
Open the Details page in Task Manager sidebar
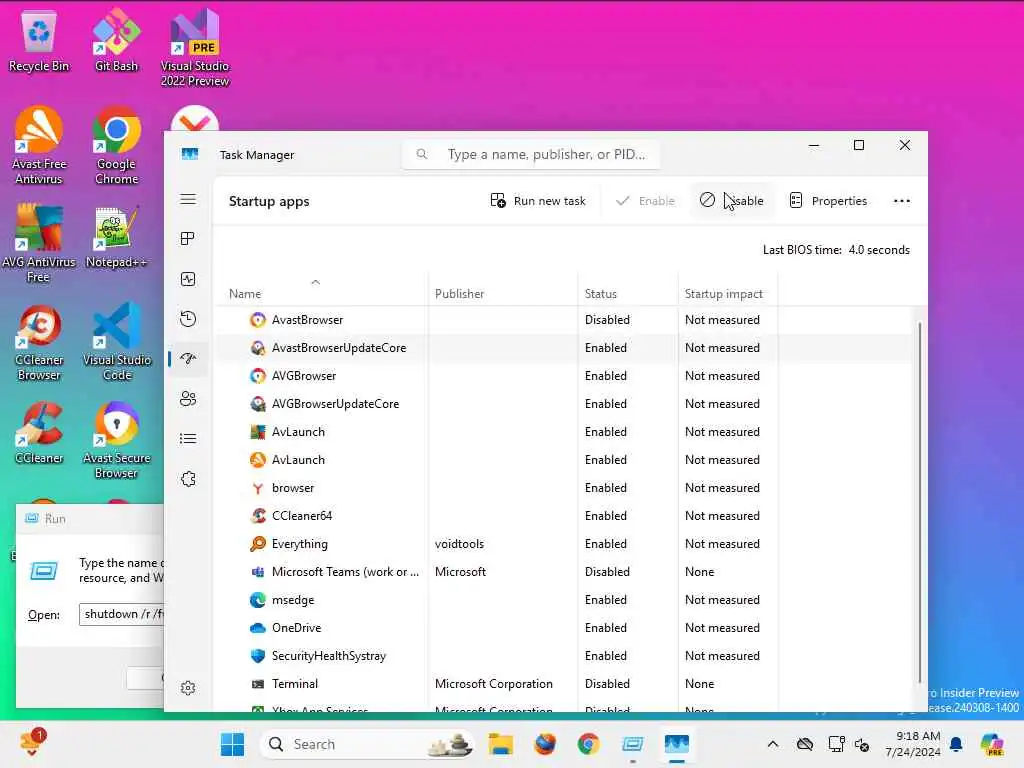pyautogui.click(x=188, y=438)
